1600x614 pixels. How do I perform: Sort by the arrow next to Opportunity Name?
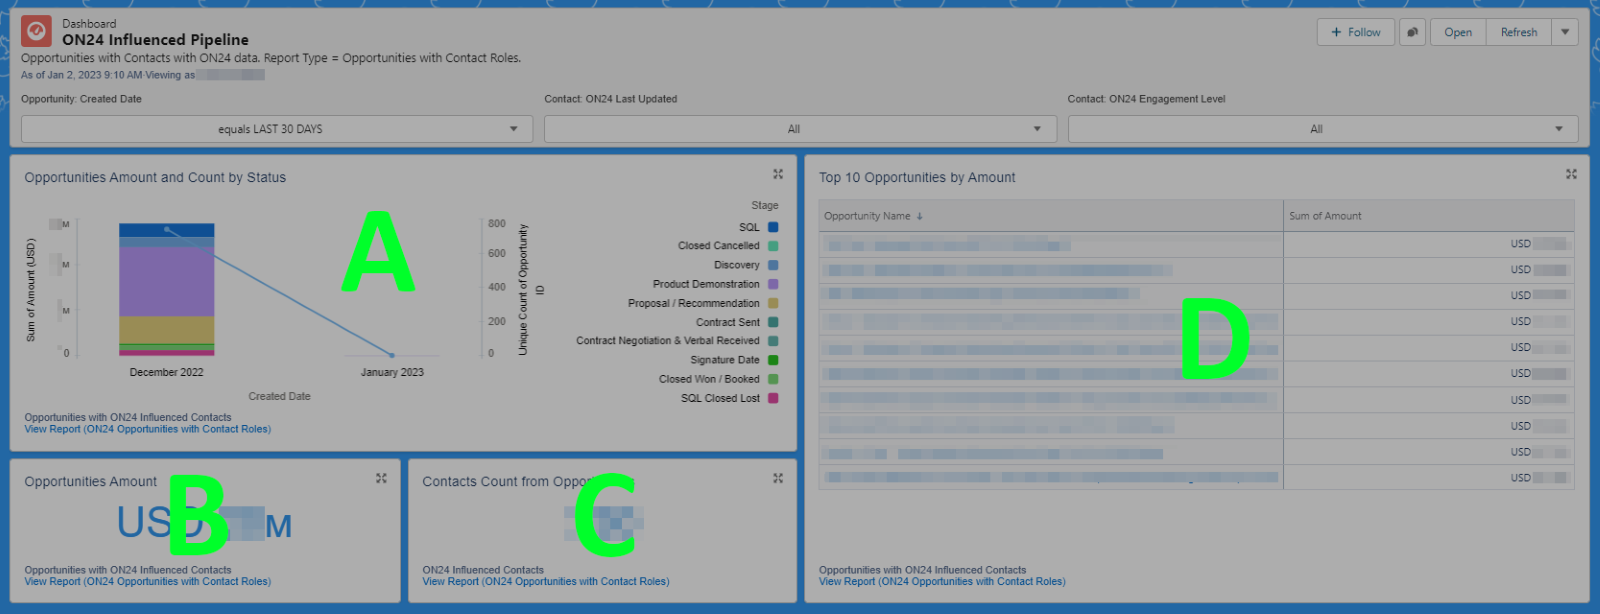[919, 216]
